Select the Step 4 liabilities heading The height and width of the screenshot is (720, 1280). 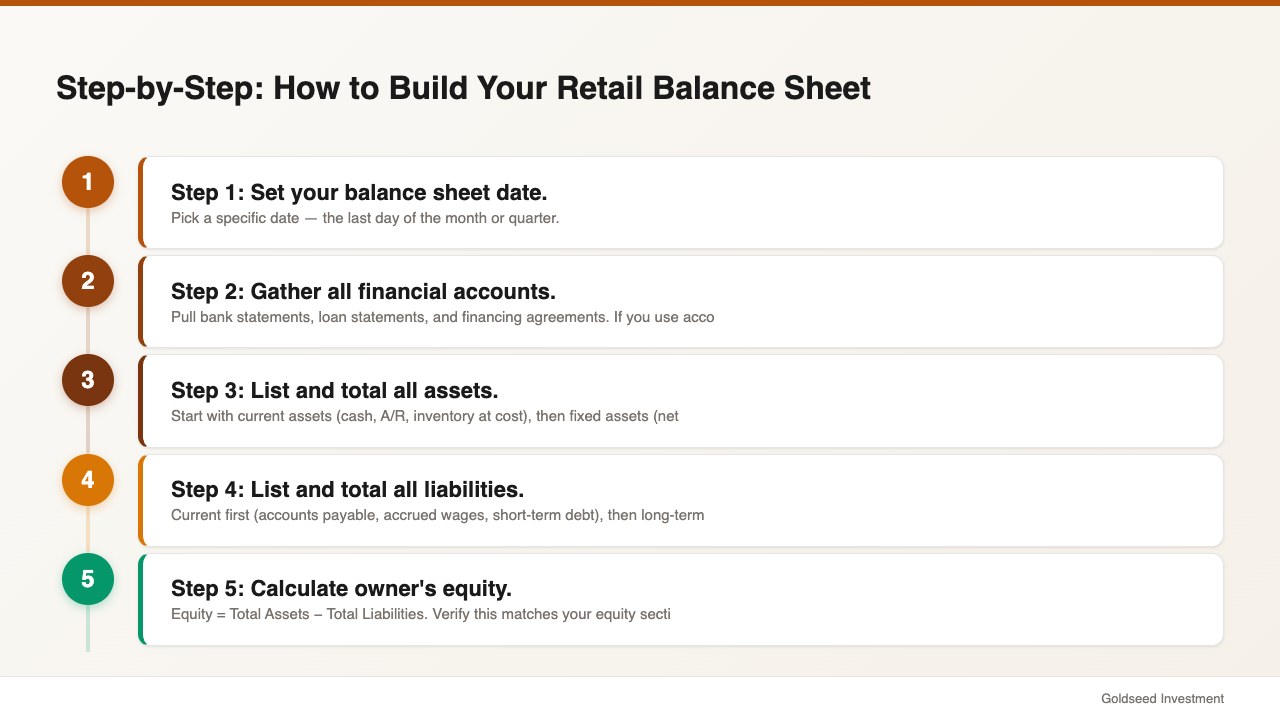tap(347, 489)
